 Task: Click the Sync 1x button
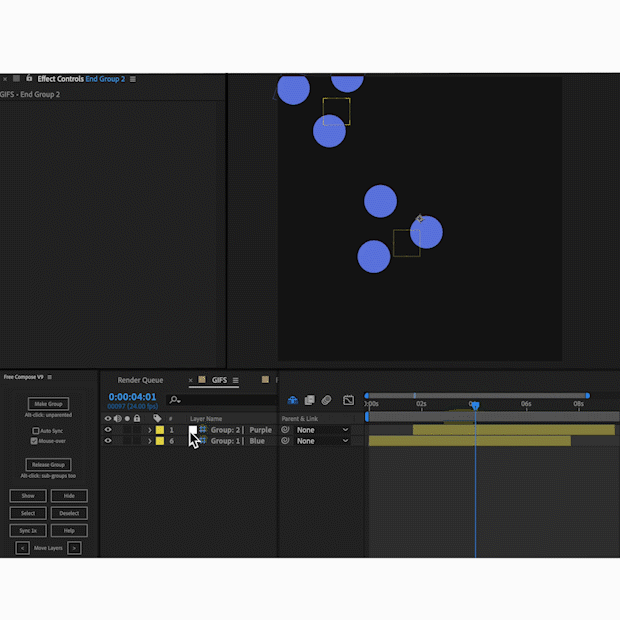(28, 531)
